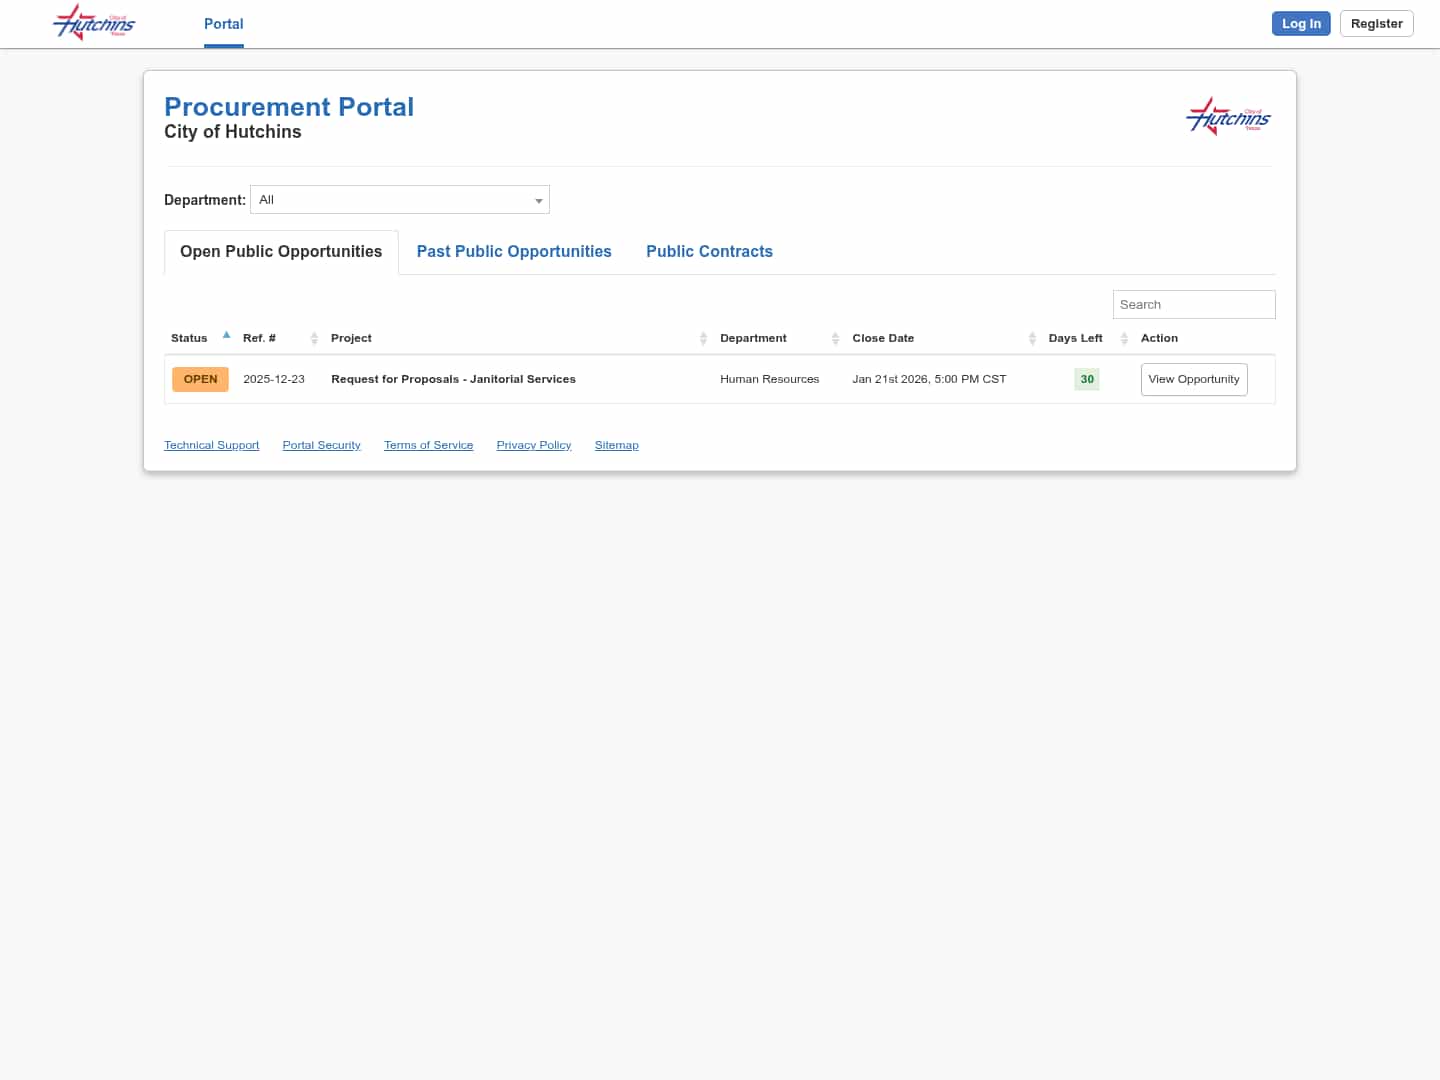Switch to the Public Contracts tab
Image resolution: width=1440 pixels, height=1080 pixels.
710,252
